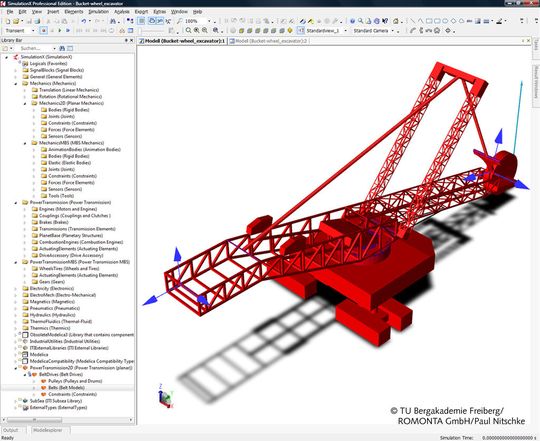
Task: Select the ellipse drawing tool
Action: [x=445, y=21]
